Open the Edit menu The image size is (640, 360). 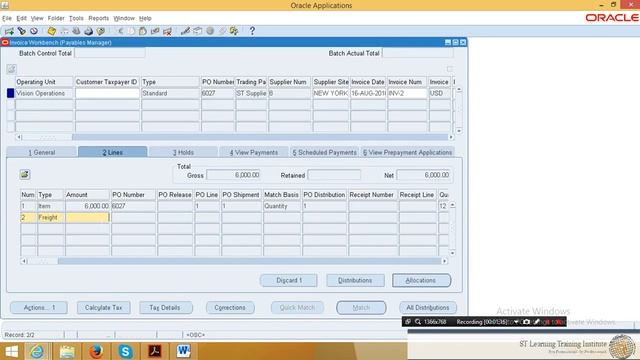click(21, 18)
